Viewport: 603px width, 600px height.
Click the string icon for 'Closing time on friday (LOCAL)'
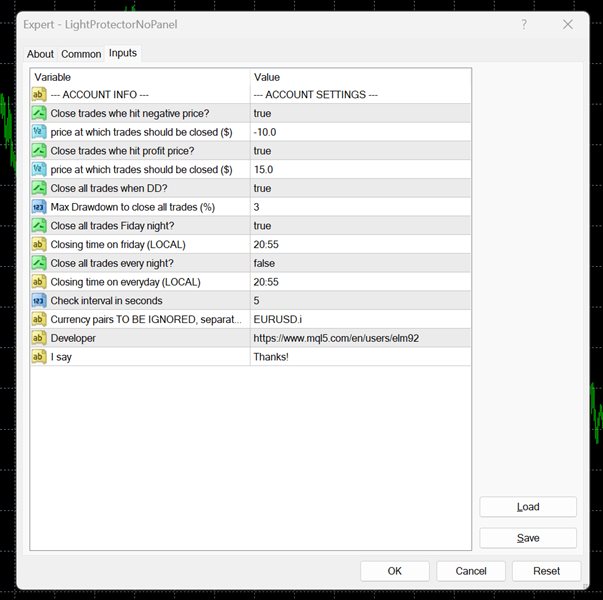39,244
